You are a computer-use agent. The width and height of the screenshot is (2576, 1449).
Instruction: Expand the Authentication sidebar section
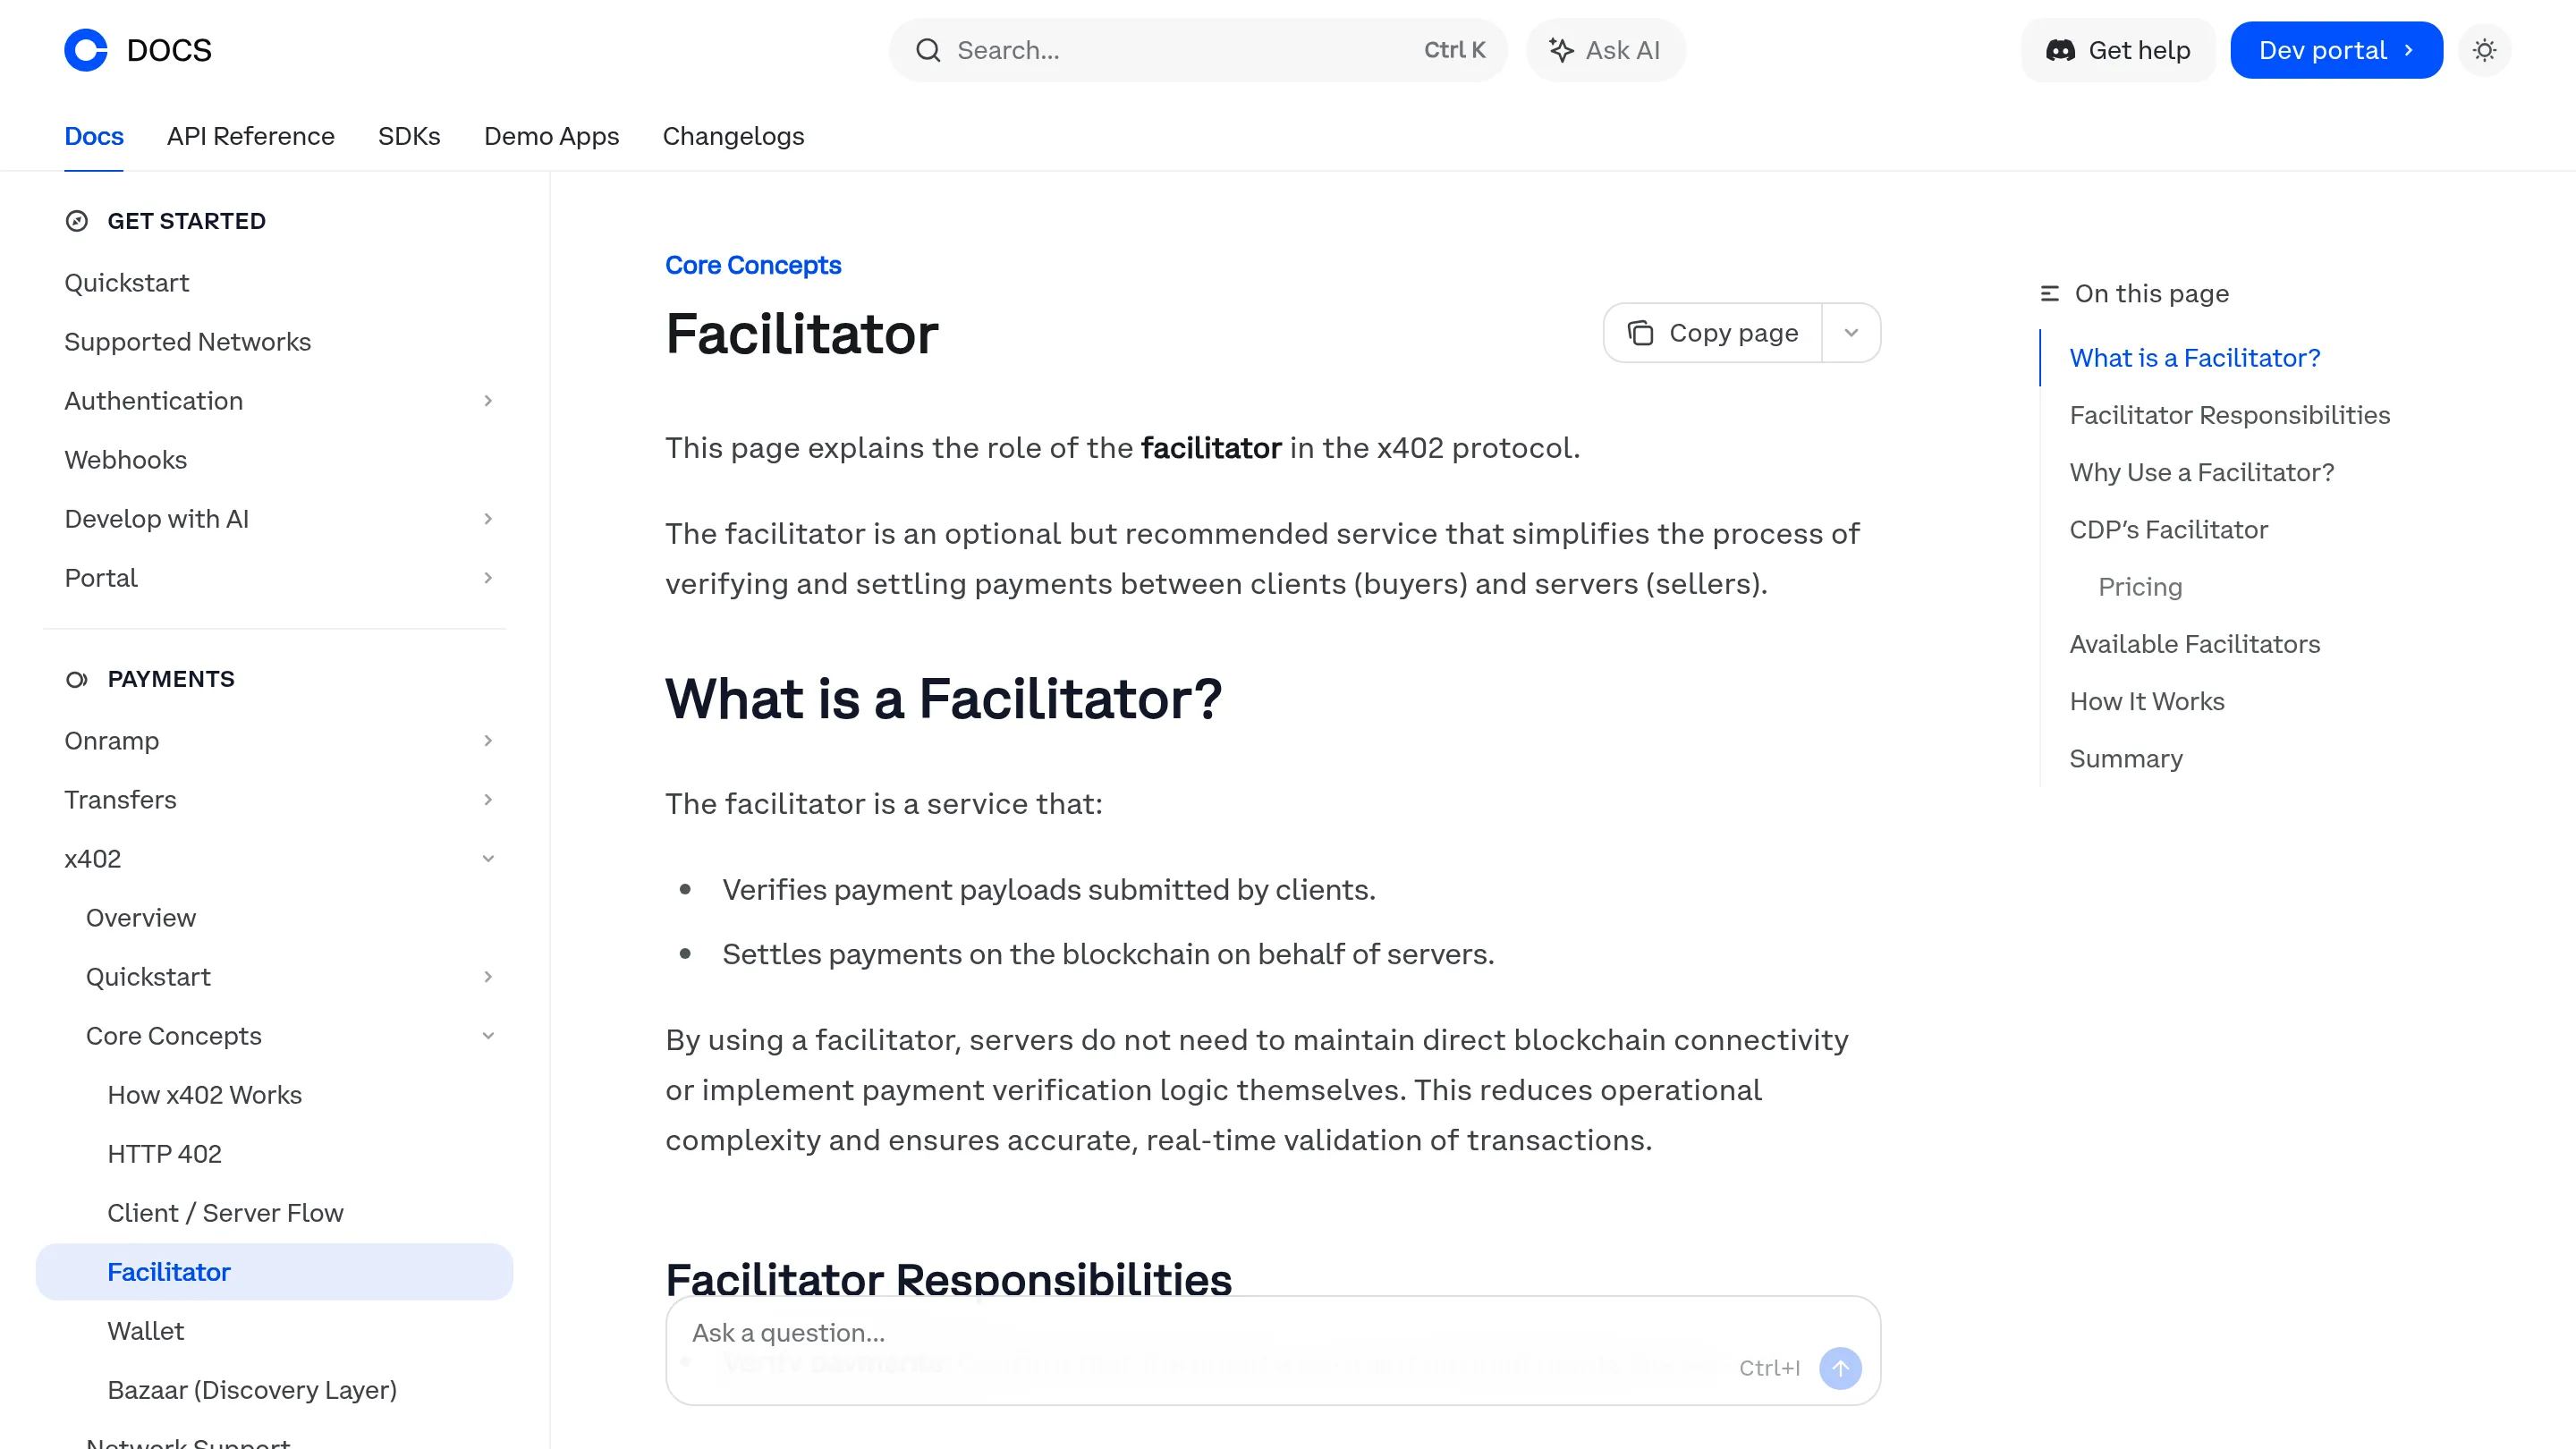[x=488, y=400]
